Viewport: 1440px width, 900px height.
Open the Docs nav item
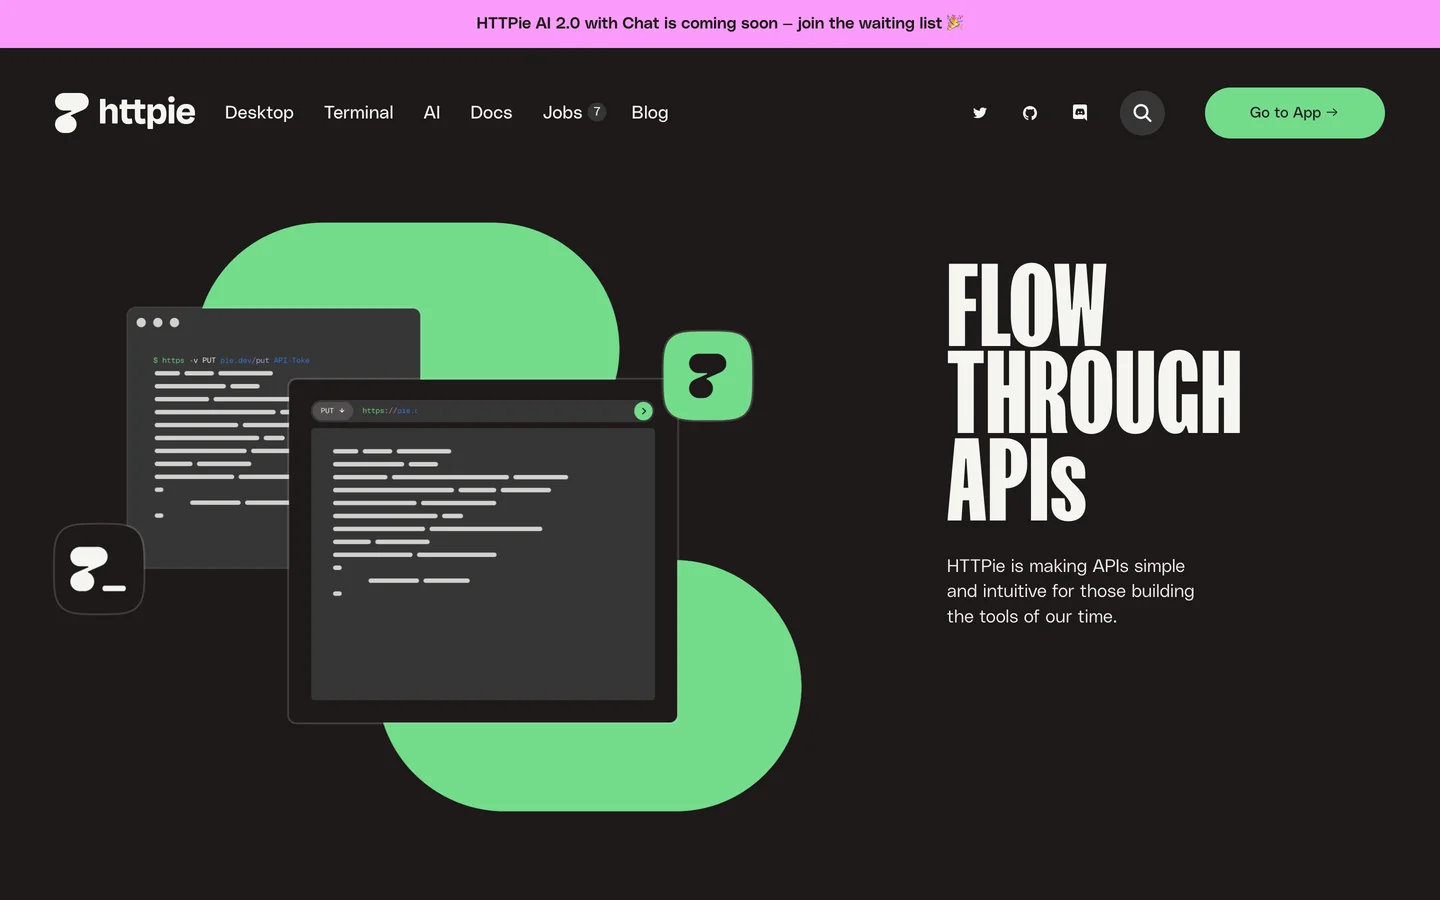pos(491,113)
